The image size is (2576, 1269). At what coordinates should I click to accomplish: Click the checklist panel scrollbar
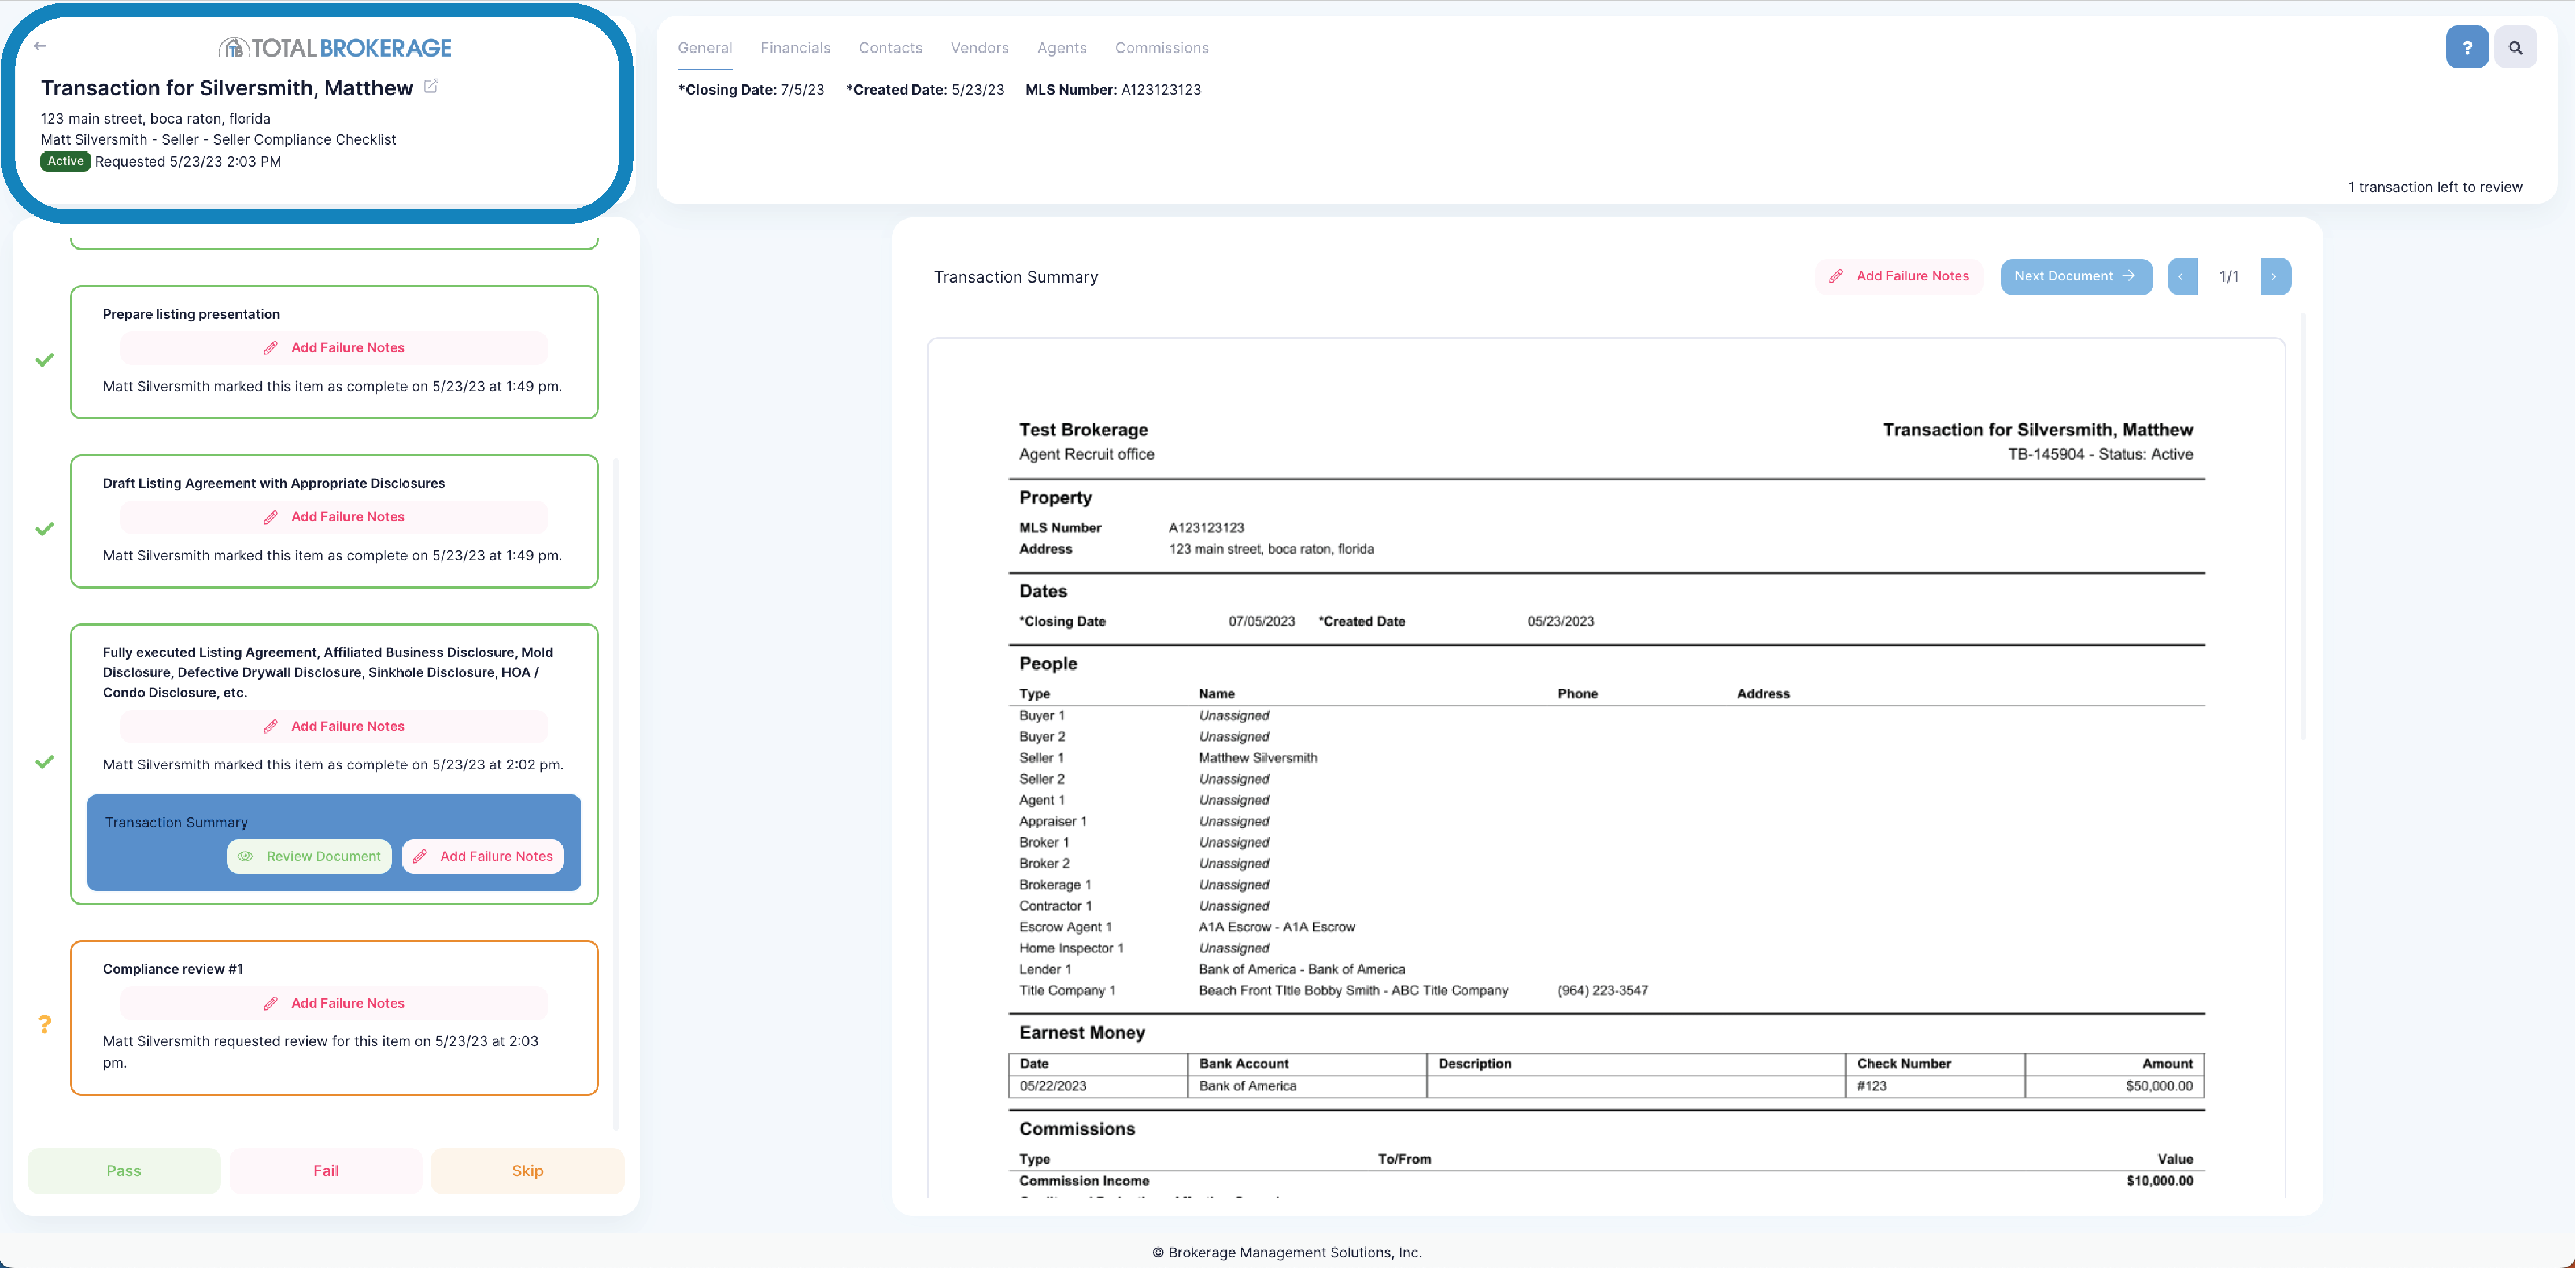(616, 795)
